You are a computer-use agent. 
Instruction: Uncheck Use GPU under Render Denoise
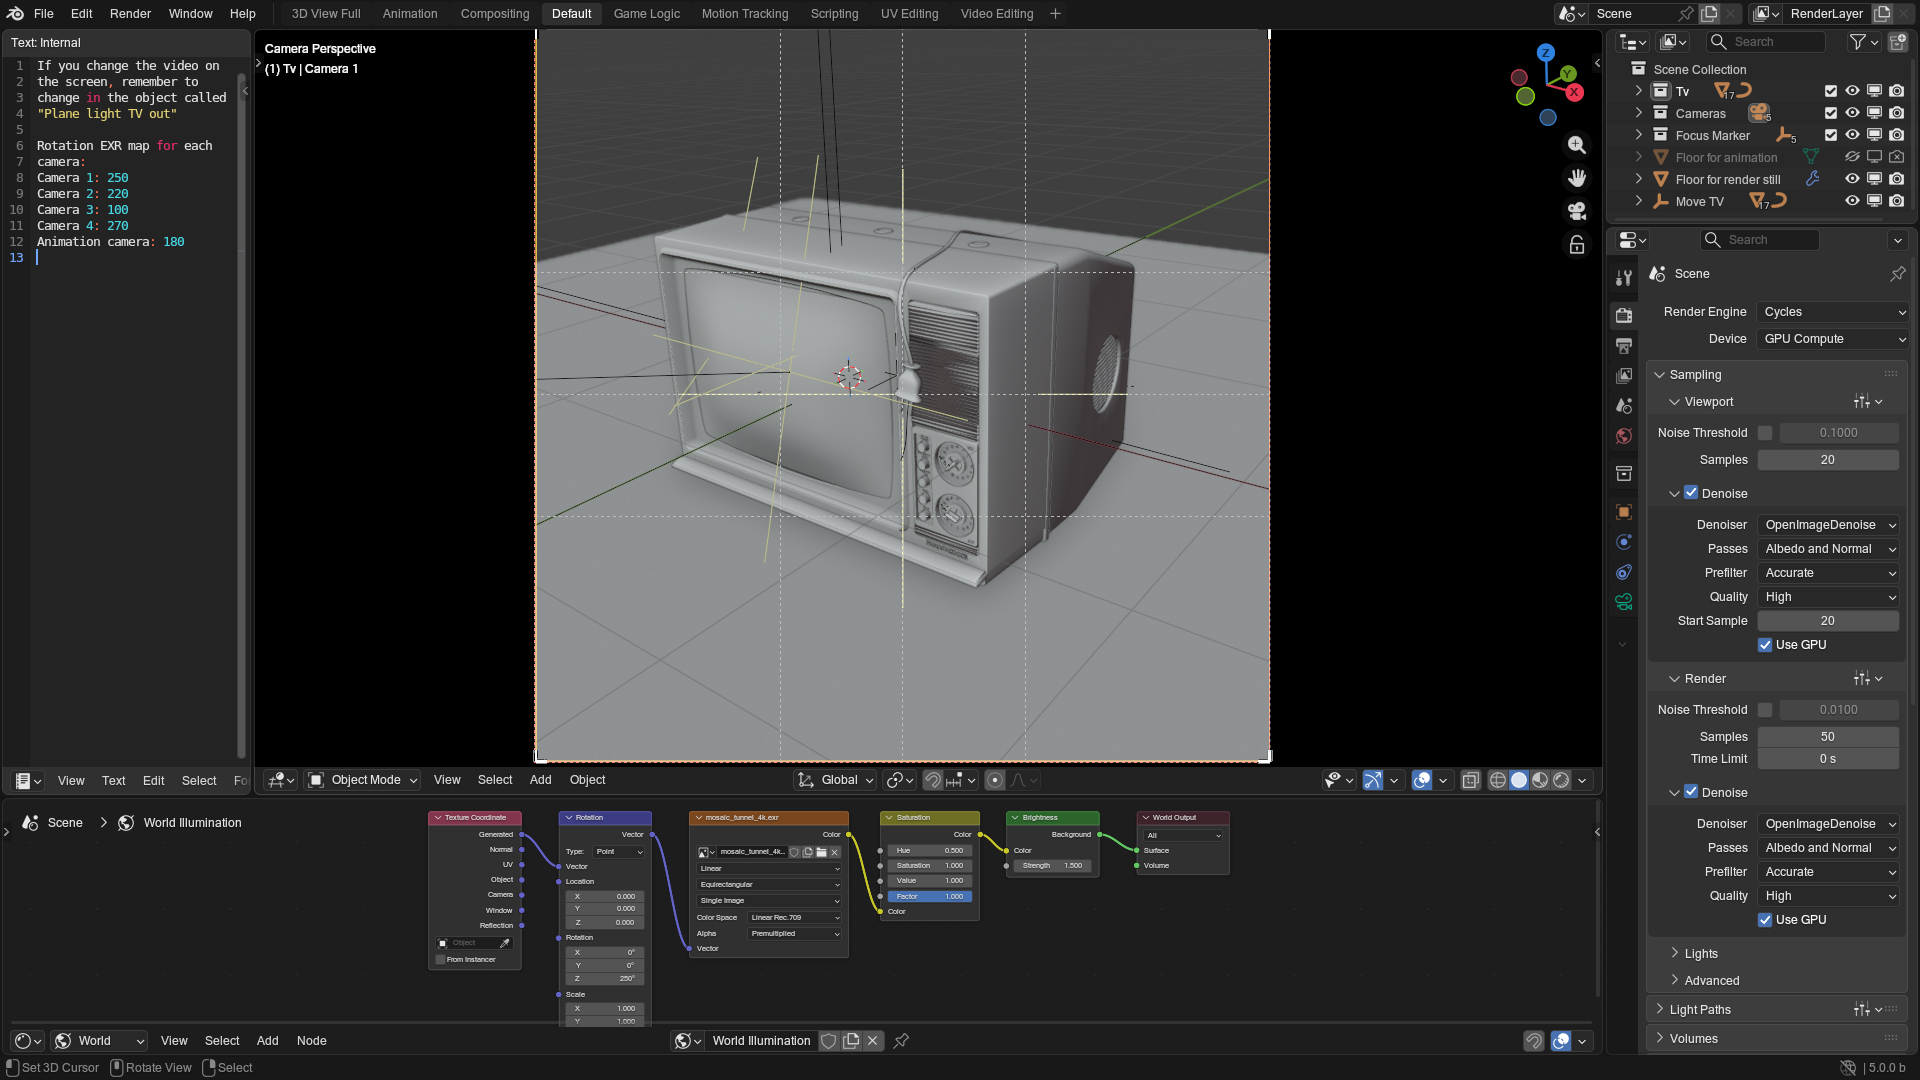(1765, 920)
